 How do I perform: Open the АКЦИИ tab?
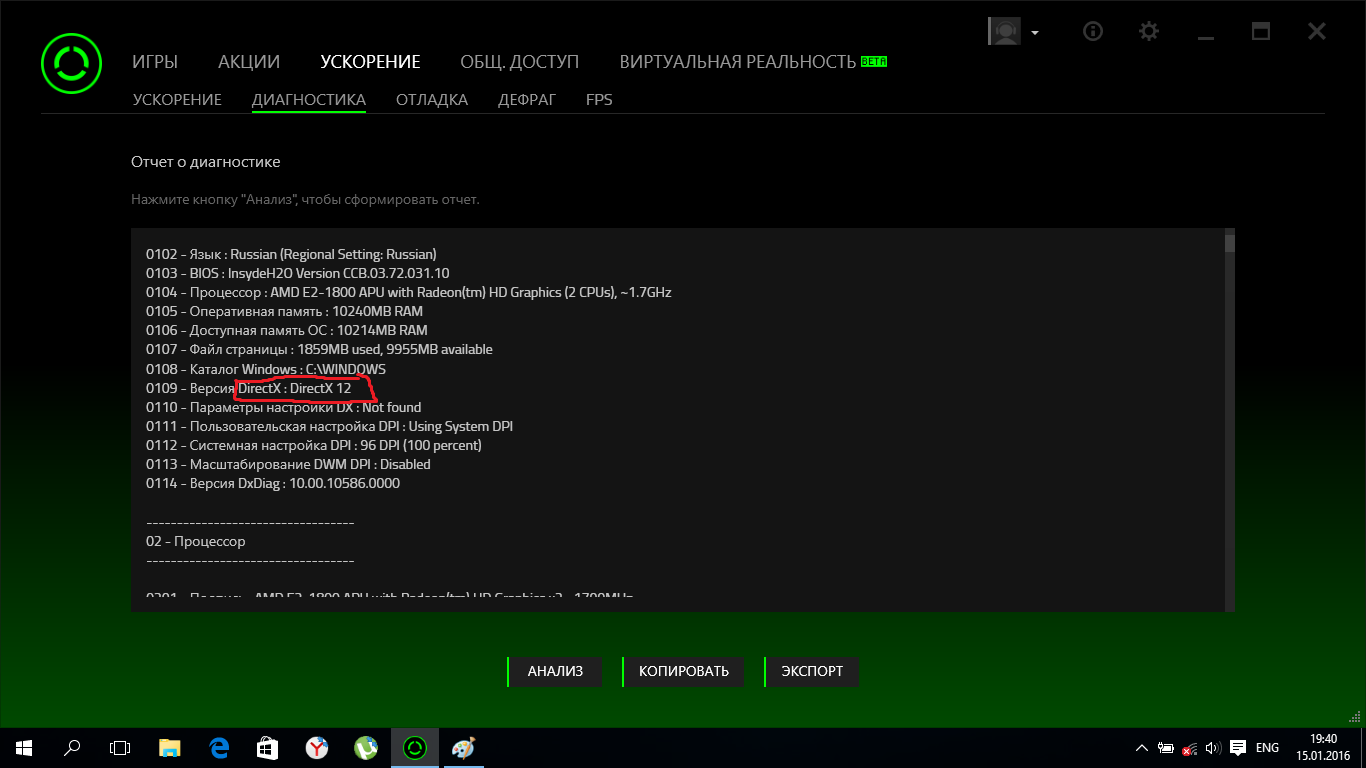(249, 62)
